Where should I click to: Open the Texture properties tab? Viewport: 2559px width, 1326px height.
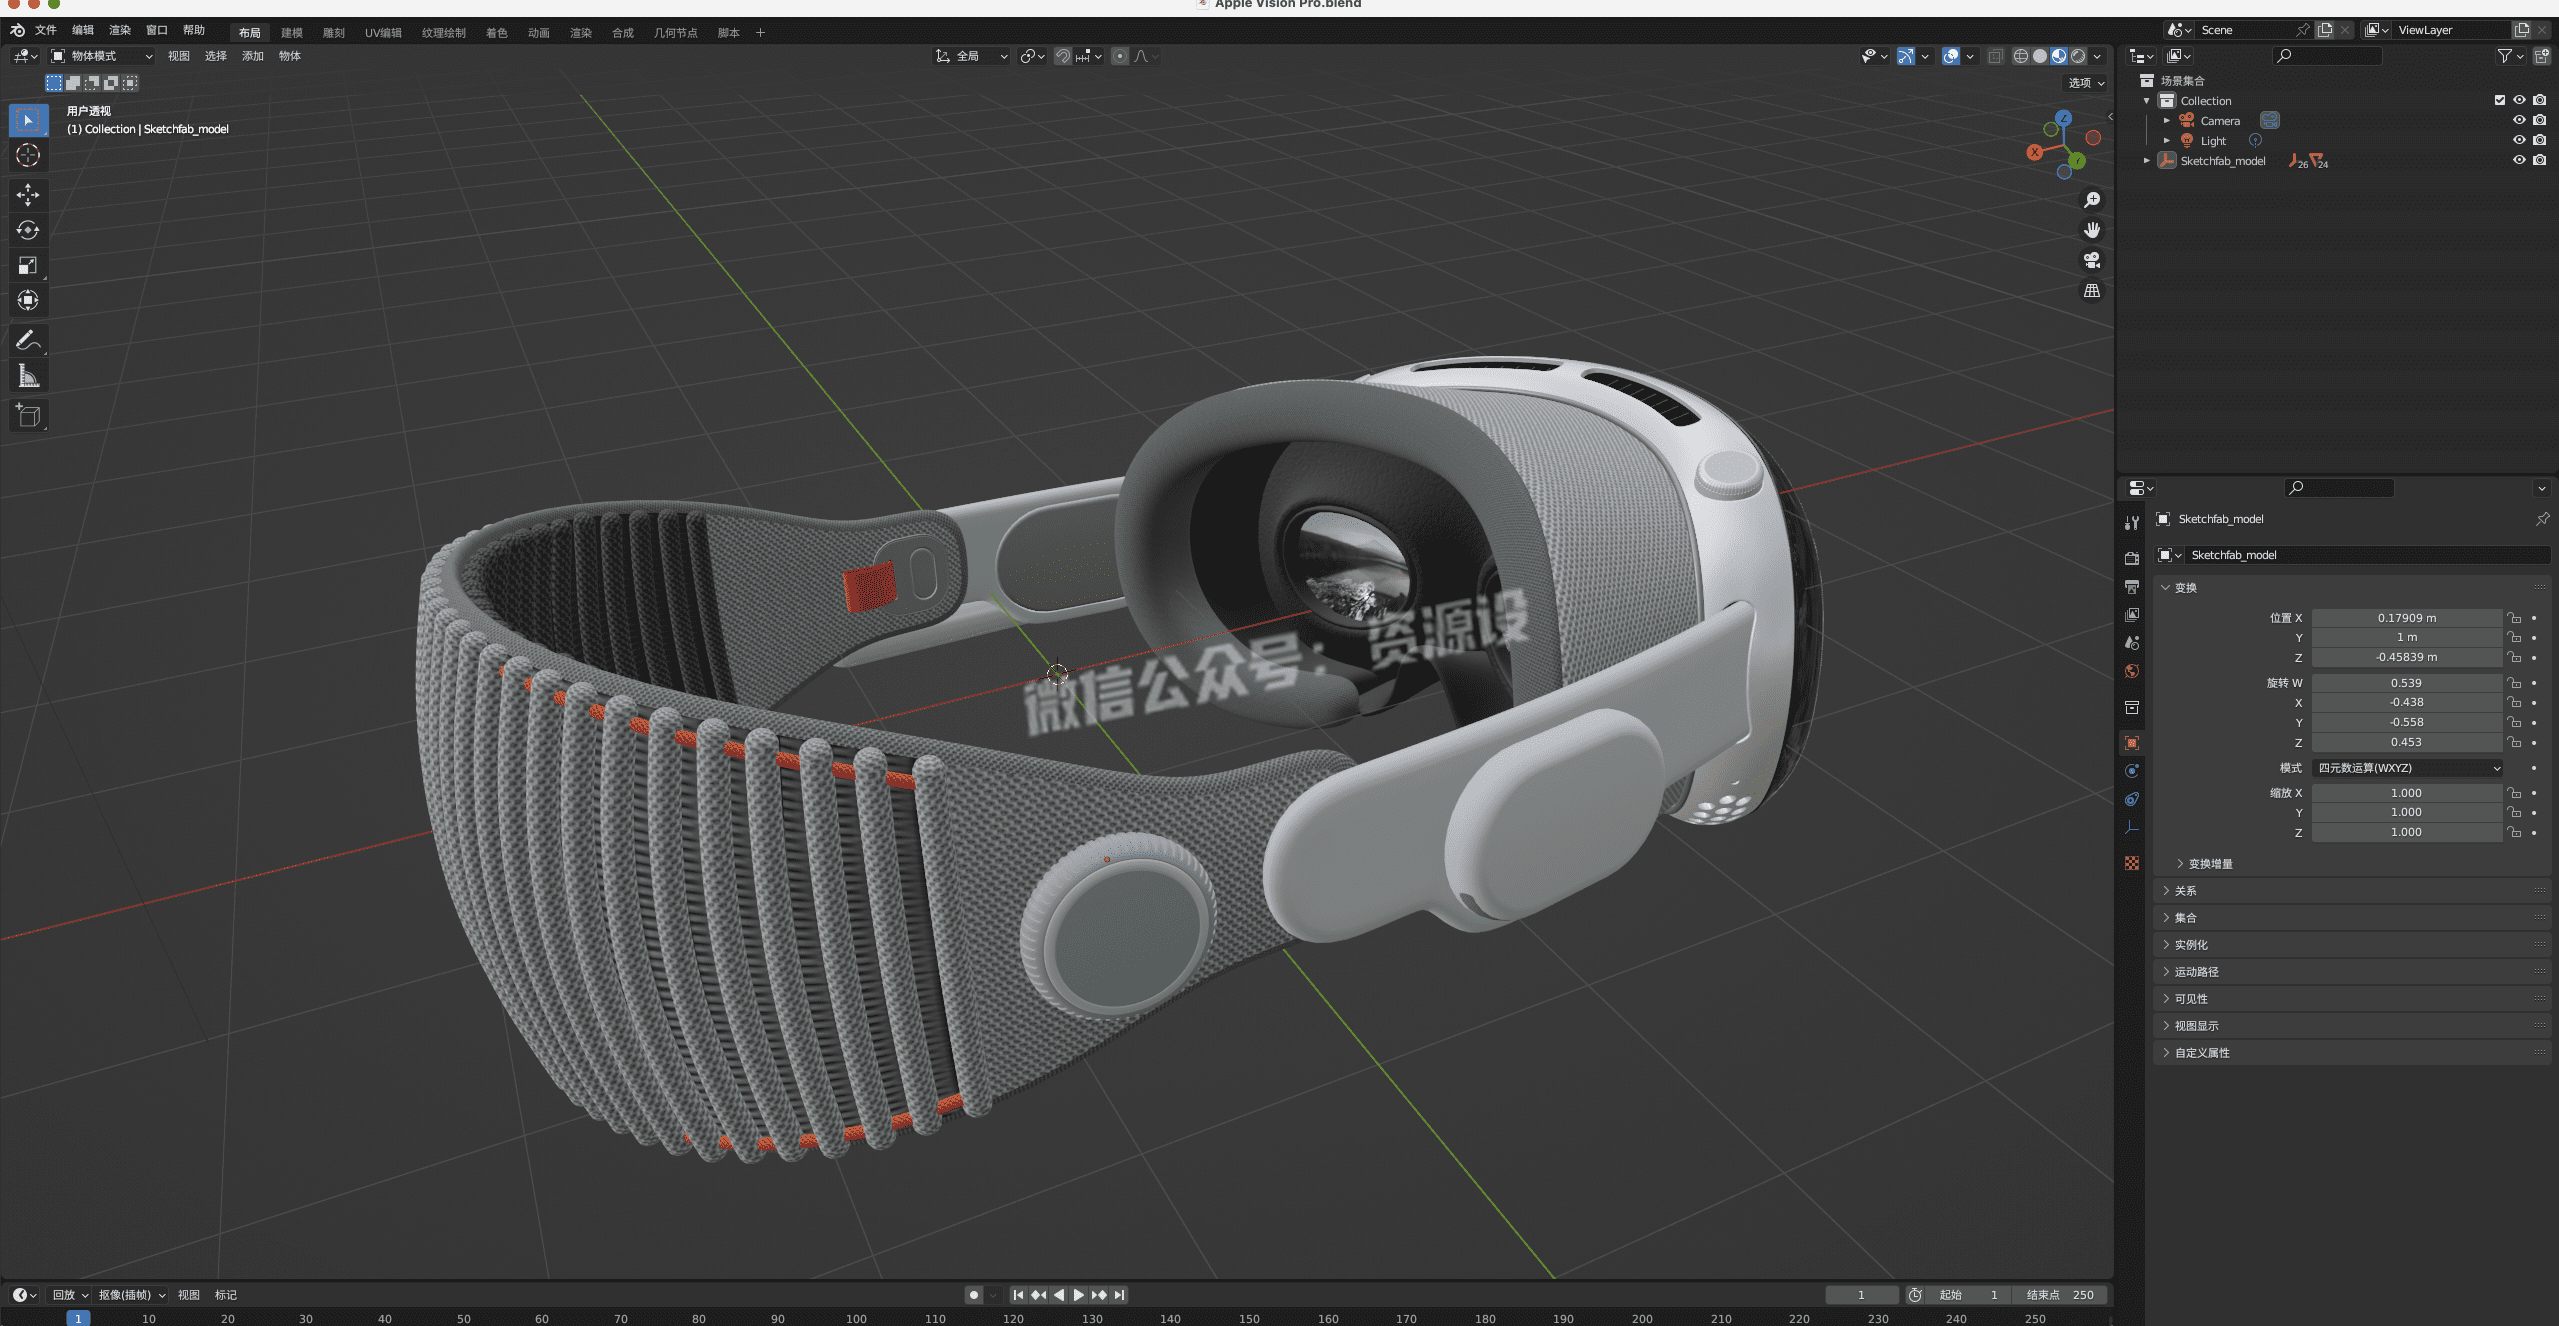click(x=2132, y=862)
